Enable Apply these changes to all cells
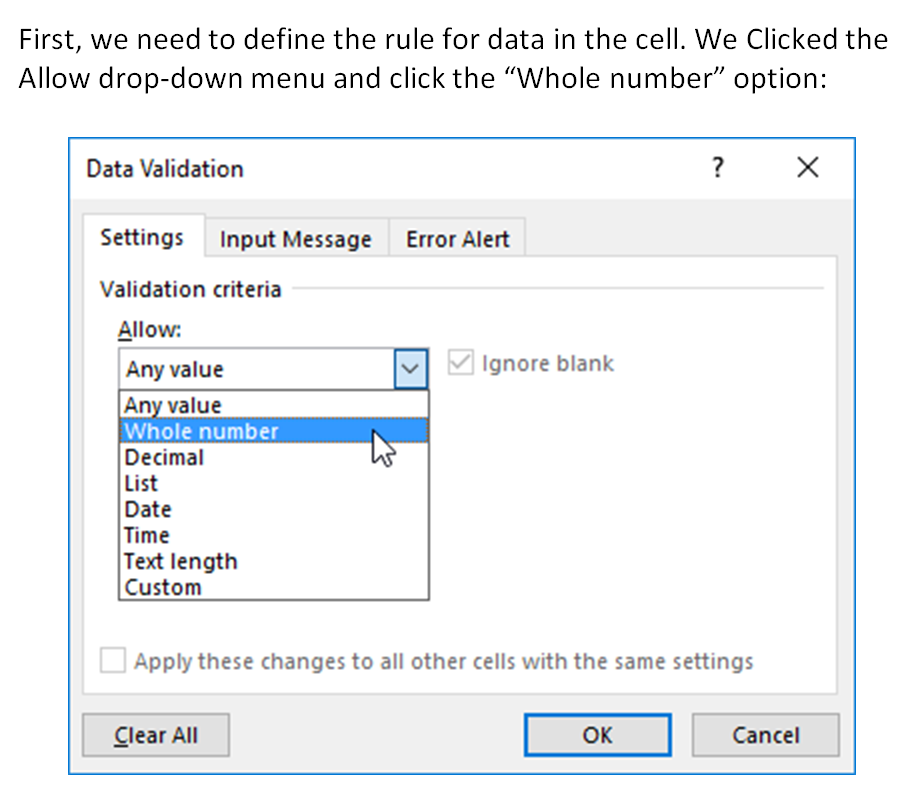This screenshot has width=916, height=802. pos(113,661)
